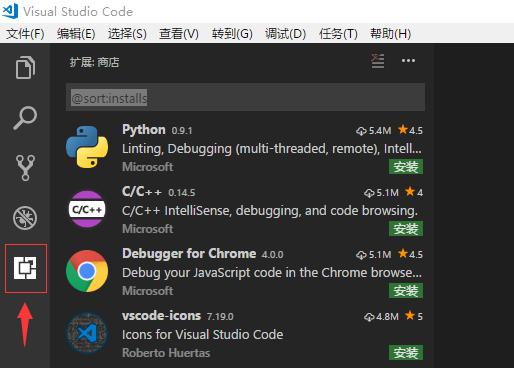The width and height of the screenshot is (514, 368).
Task: Open the Python extension title
Action: pos(144,130)
